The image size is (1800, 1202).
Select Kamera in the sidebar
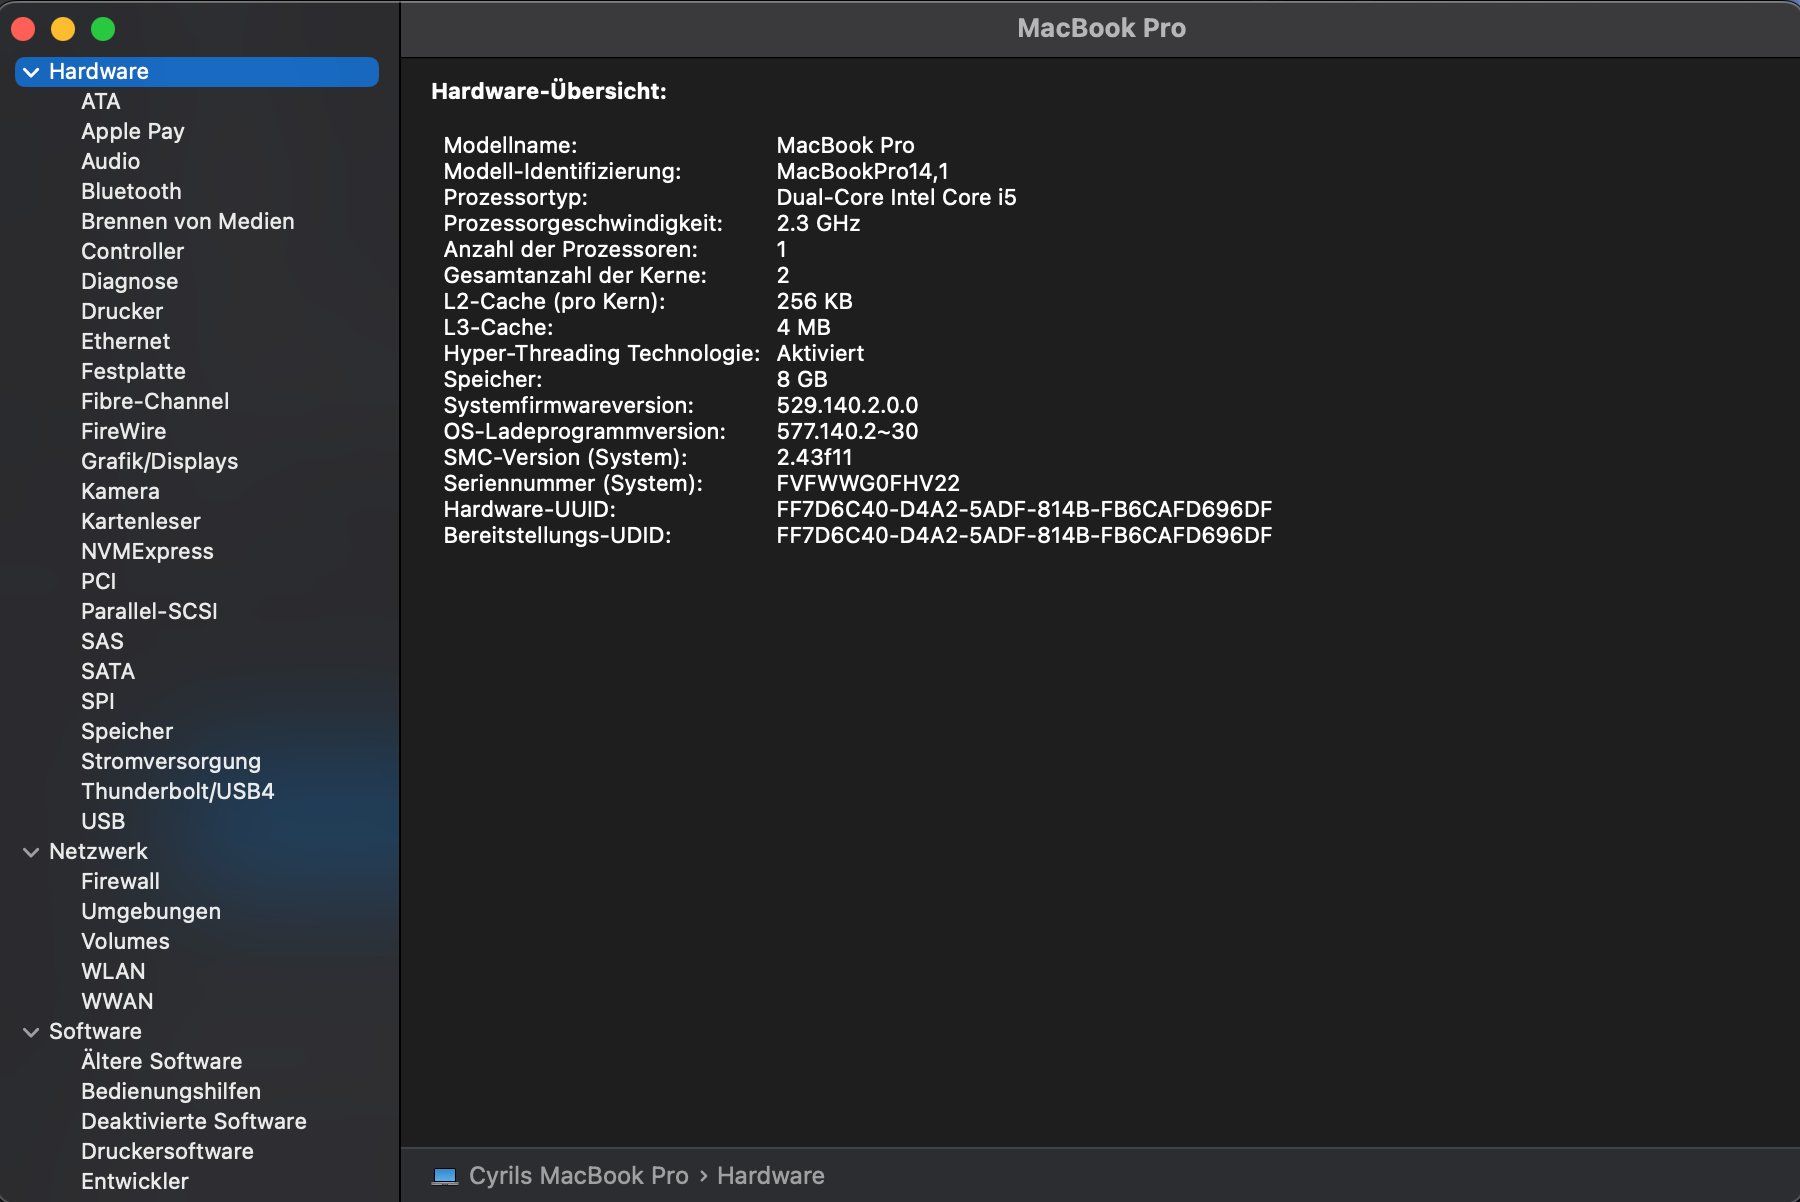(x=121, y=492)
